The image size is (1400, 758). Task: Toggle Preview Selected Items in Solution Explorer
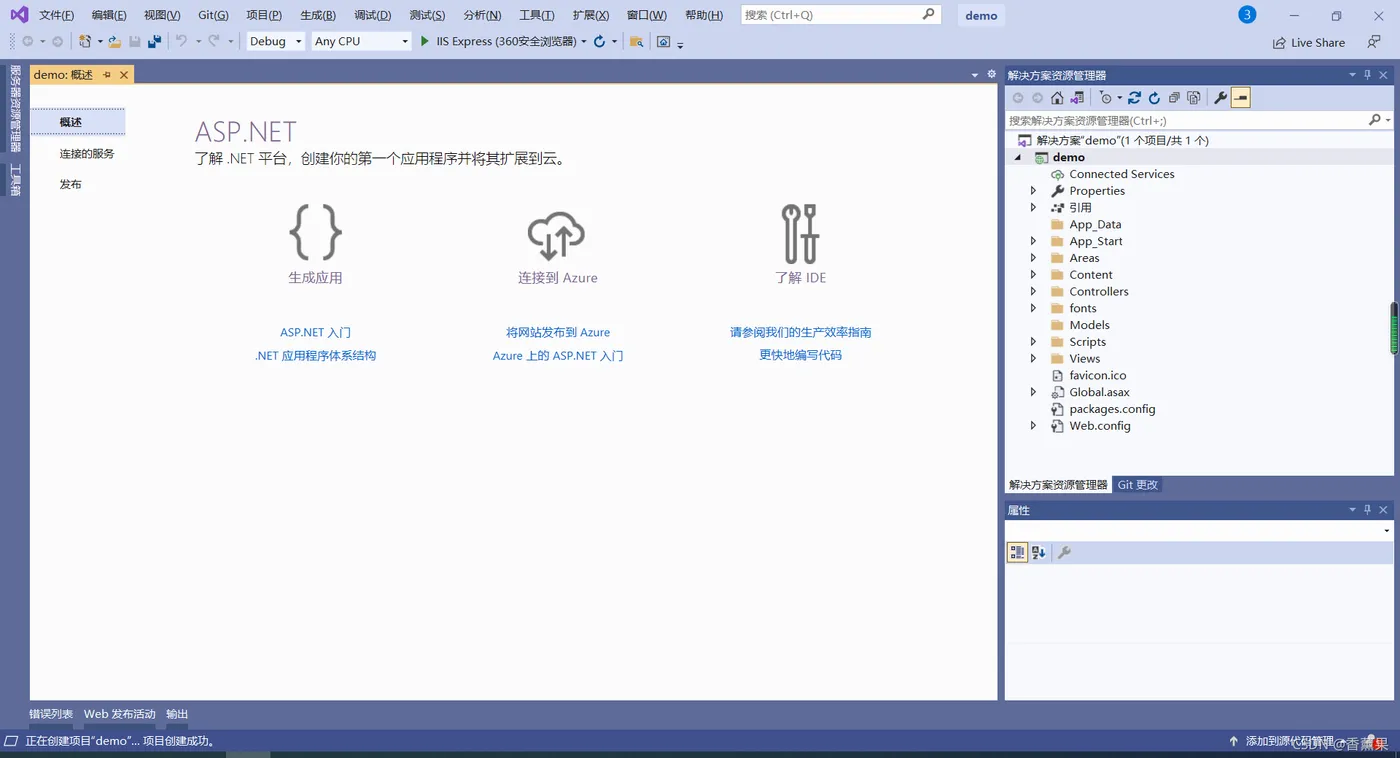pos(1240,98)
